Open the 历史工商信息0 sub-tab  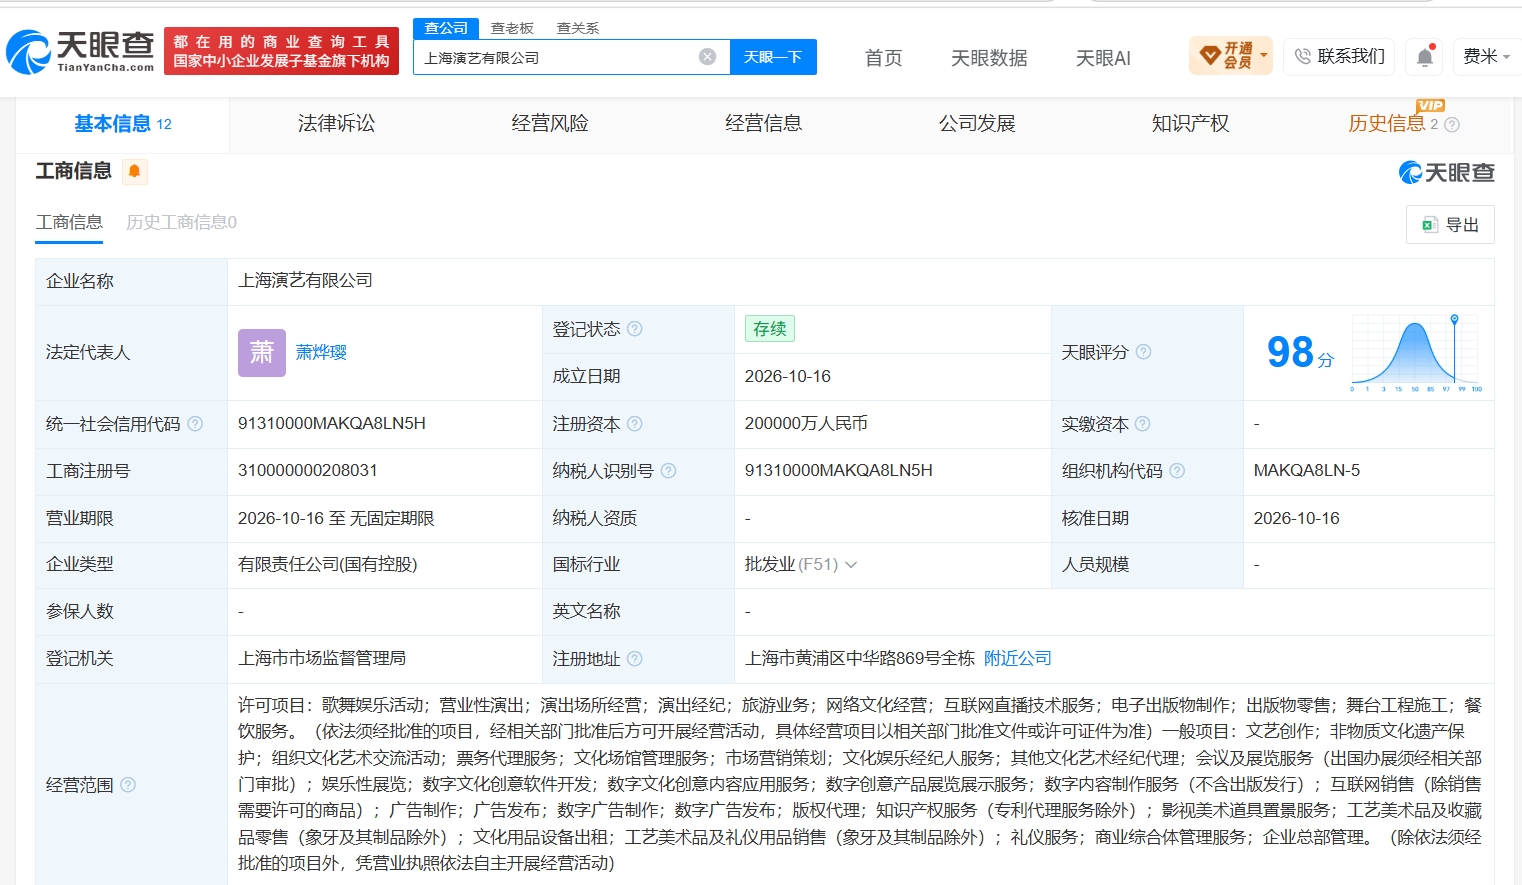point(181,222)
